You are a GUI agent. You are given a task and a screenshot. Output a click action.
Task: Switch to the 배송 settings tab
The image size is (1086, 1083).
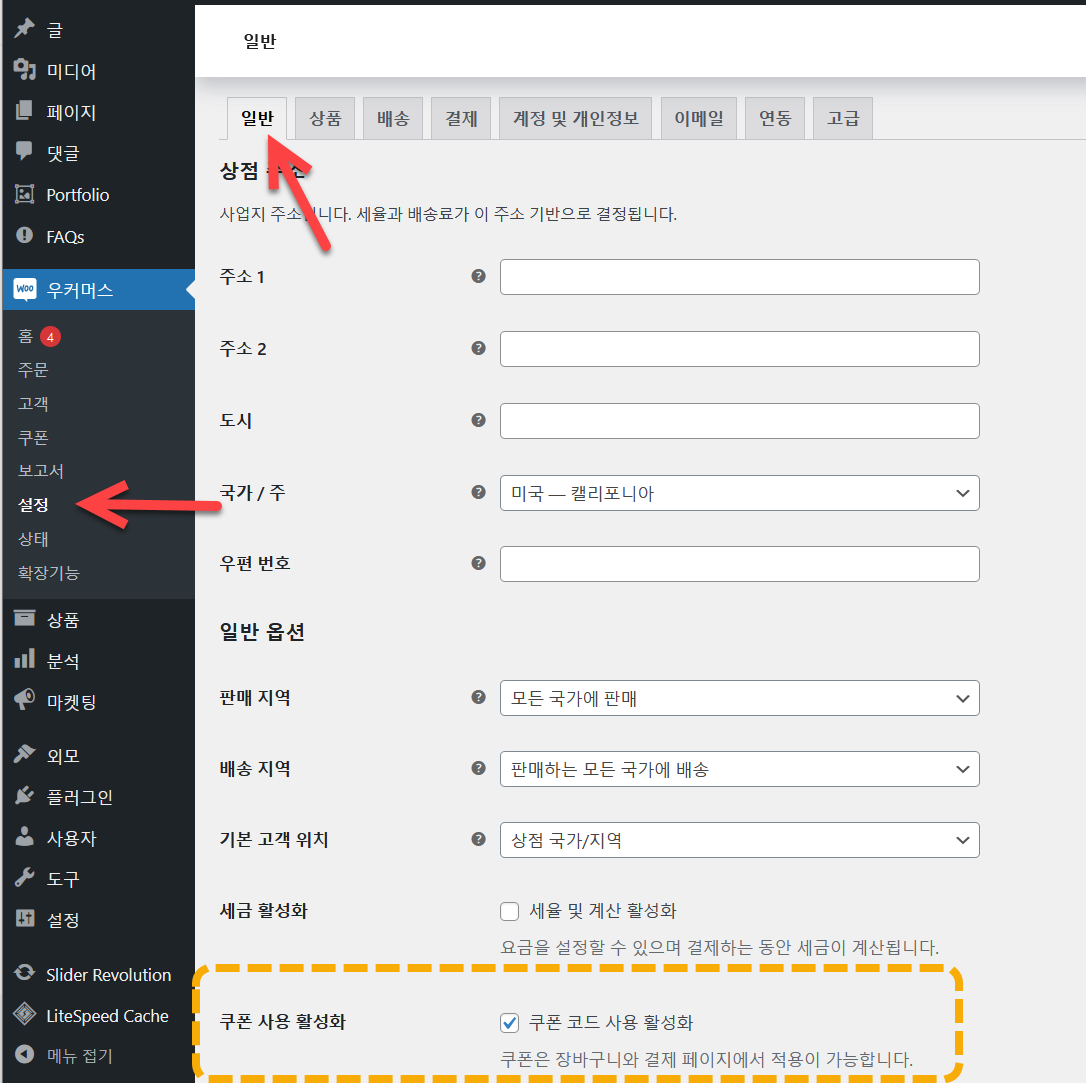pyautogui.click(x=393, y=117)
